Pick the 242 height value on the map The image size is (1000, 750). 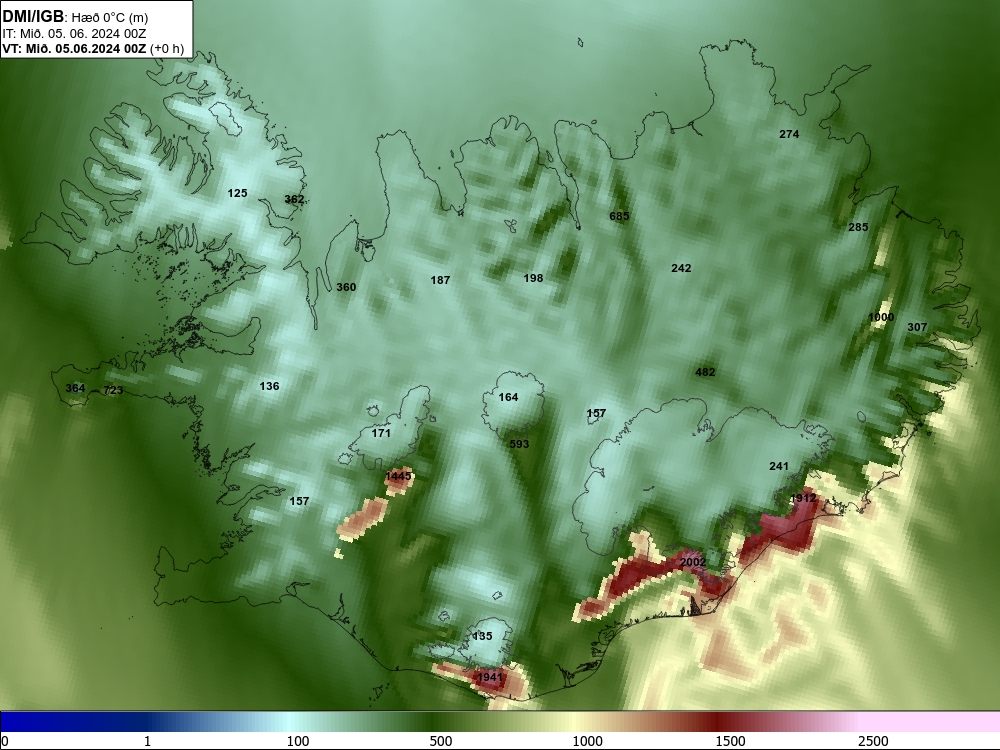coord(681,268)
